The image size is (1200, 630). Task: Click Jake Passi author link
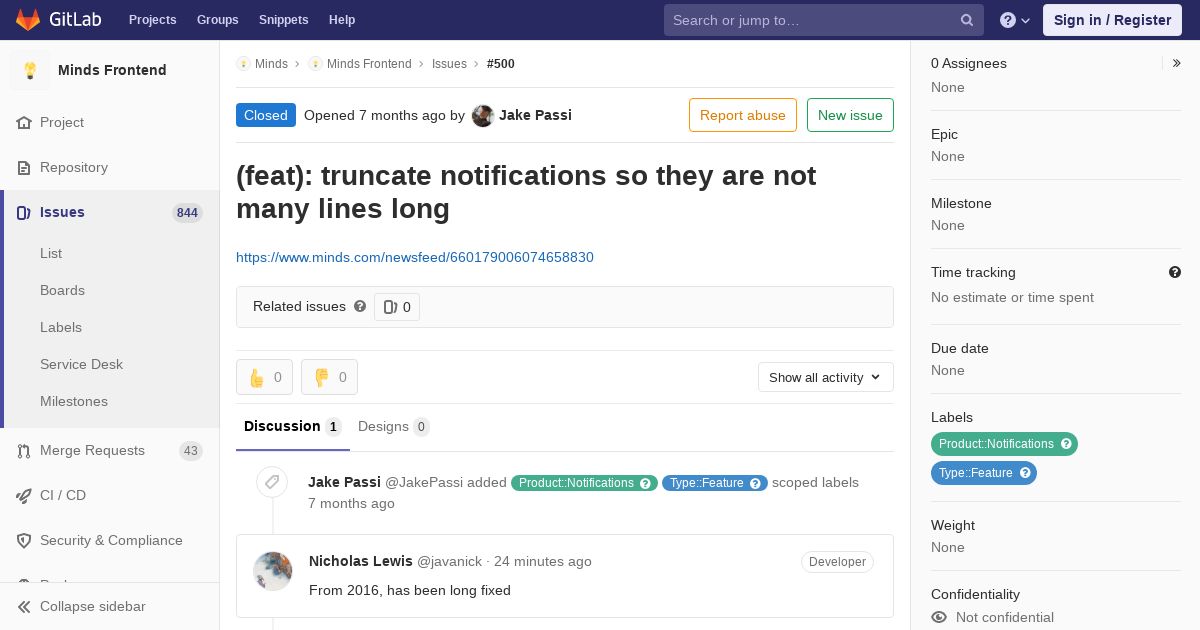[x=535, y=115]
